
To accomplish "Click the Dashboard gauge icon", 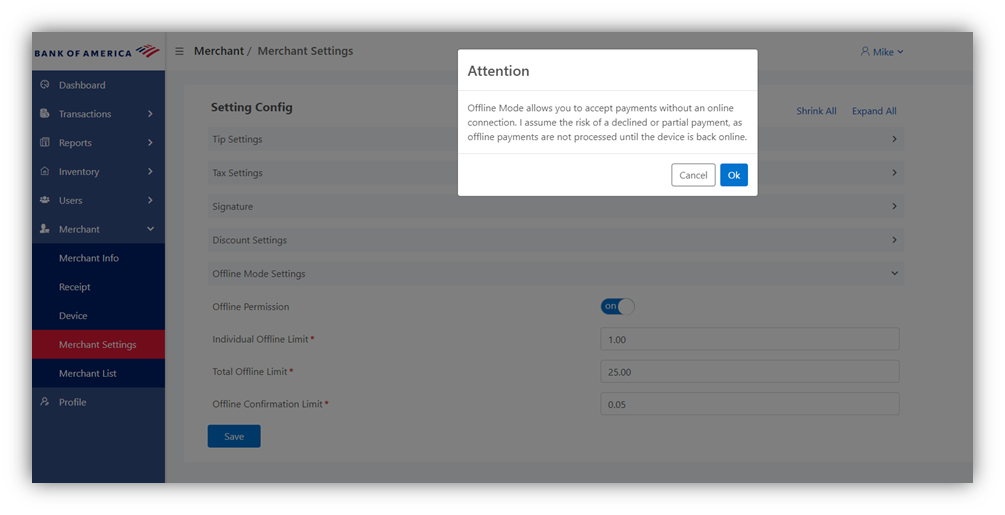I will [45, 85].
